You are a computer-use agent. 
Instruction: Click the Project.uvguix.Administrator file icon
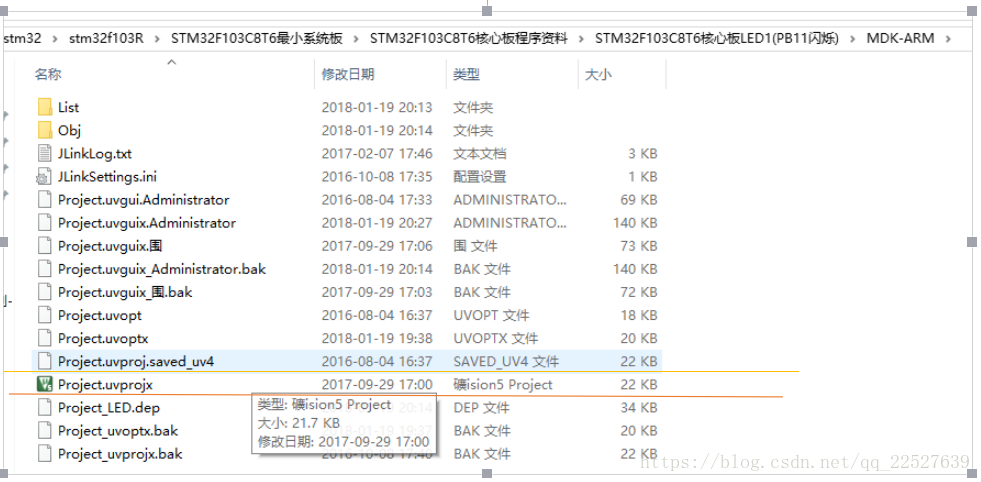pyautogui.click(x=44, y=223)
